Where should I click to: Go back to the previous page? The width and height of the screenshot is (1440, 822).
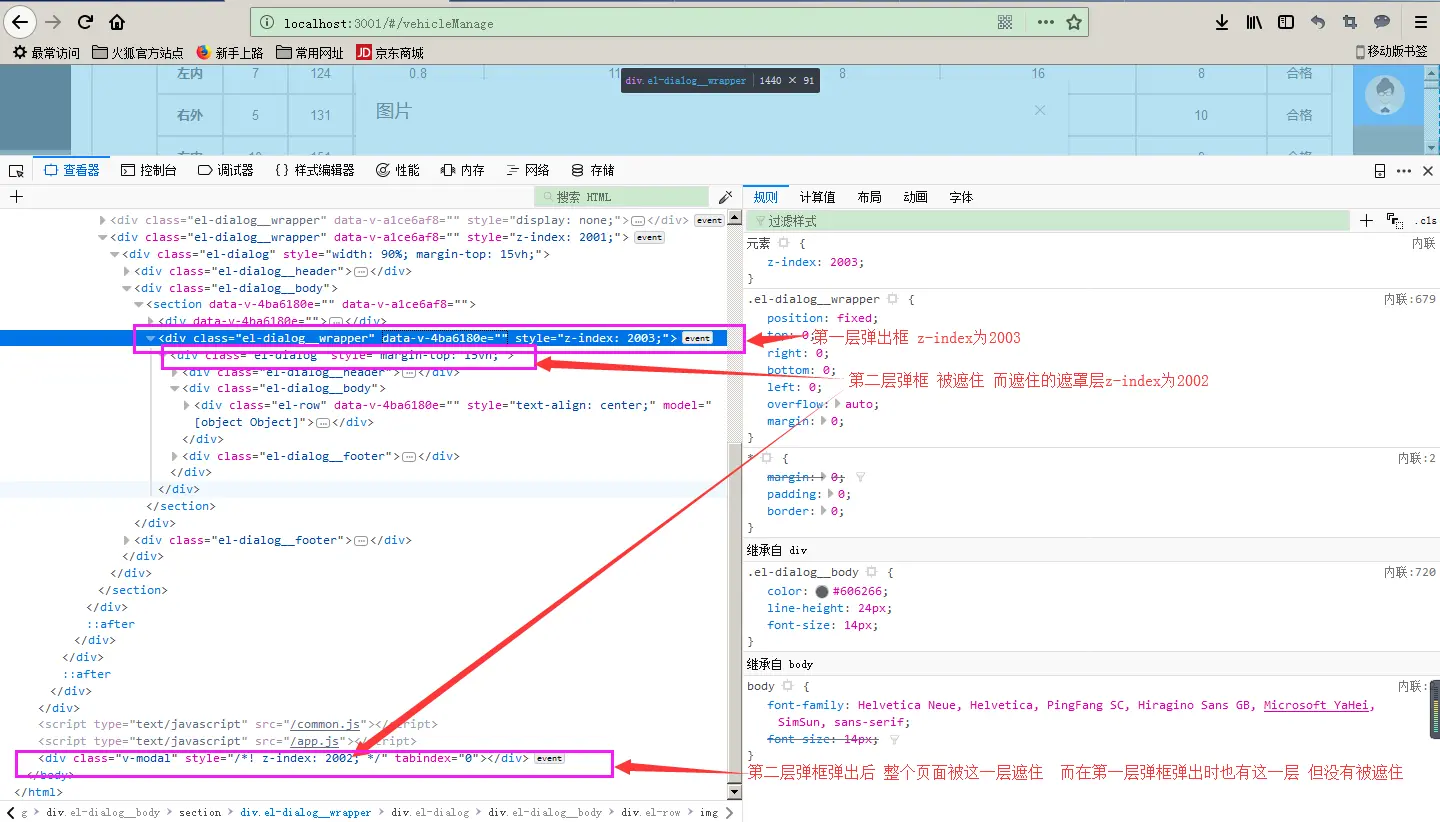(21, 22)
